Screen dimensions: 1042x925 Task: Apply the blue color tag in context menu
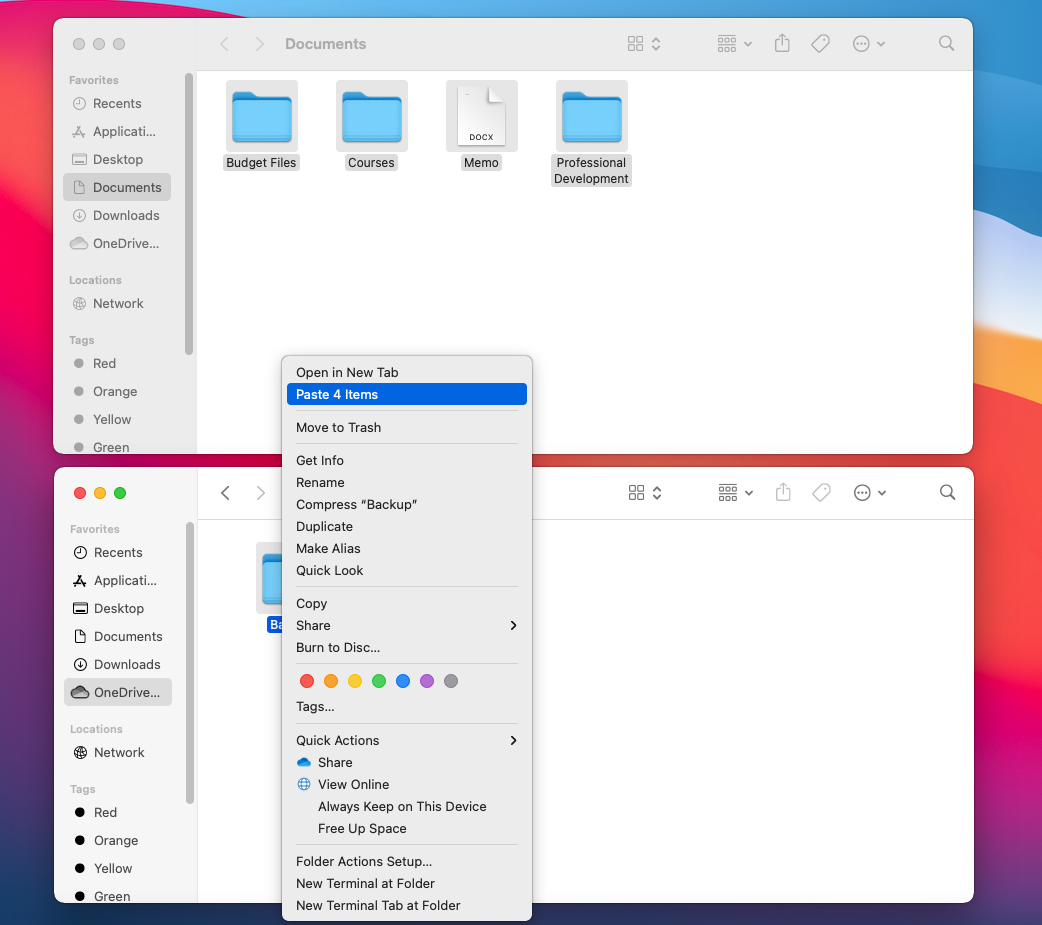click(403, 681)
